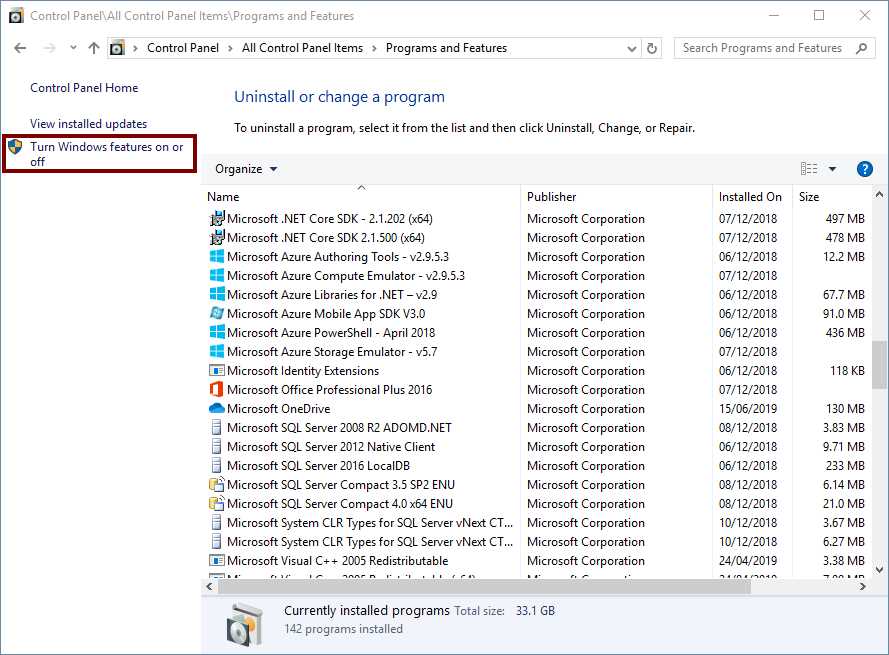Screen dimensions: 889x655
Task: Click the Control Panel icon in the address bar
Action: click(x=118, y=47)
